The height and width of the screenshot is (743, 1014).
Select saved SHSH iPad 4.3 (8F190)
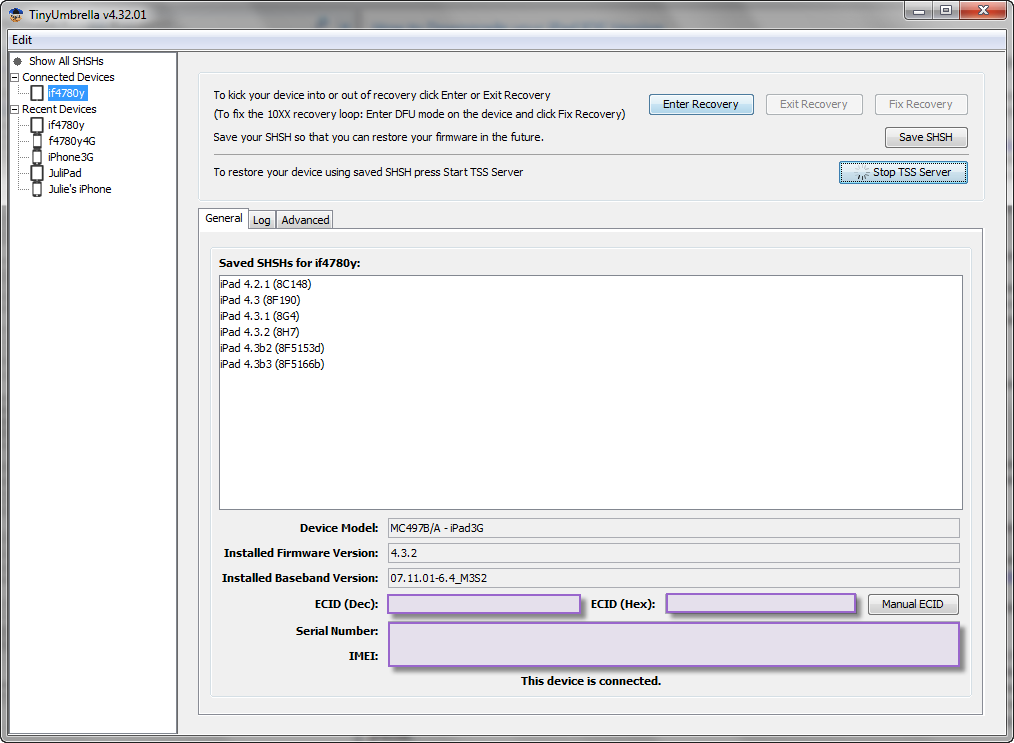(260, 300)
